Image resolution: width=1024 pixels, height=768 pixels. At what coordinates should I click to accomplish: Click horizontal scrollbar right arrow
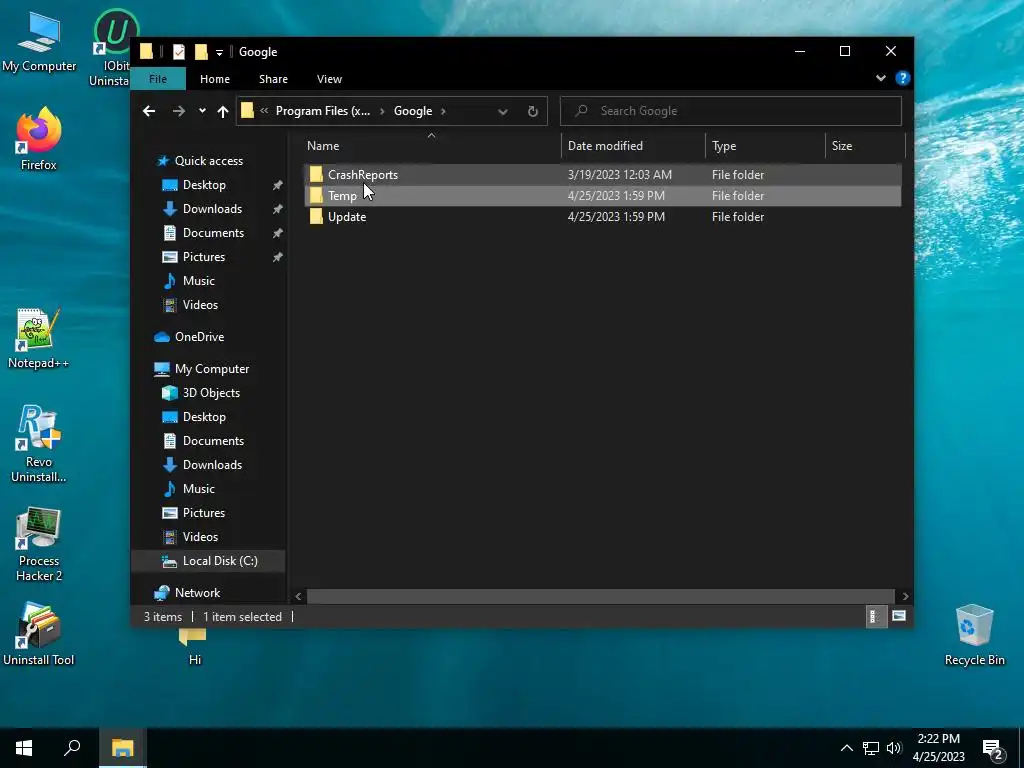click(905, 596)
